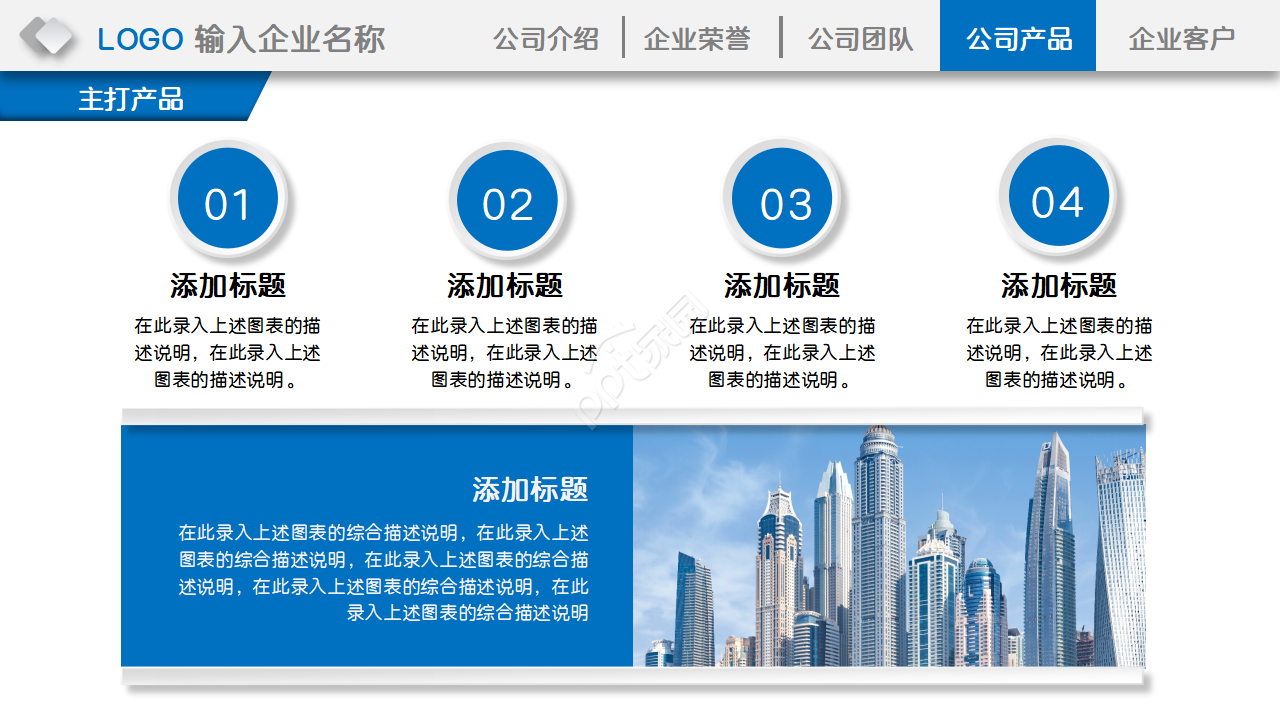Click description paragraph below 02 heading
Screen dimensions: 1280x720
pos(505,353)
